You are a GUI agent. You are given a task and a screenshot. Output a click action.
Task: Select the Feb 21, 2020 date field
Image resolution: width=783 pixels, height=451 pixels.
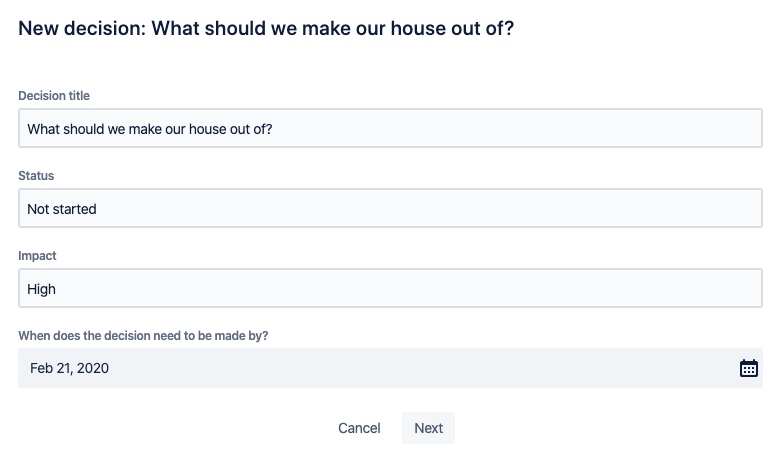point(391,368)
